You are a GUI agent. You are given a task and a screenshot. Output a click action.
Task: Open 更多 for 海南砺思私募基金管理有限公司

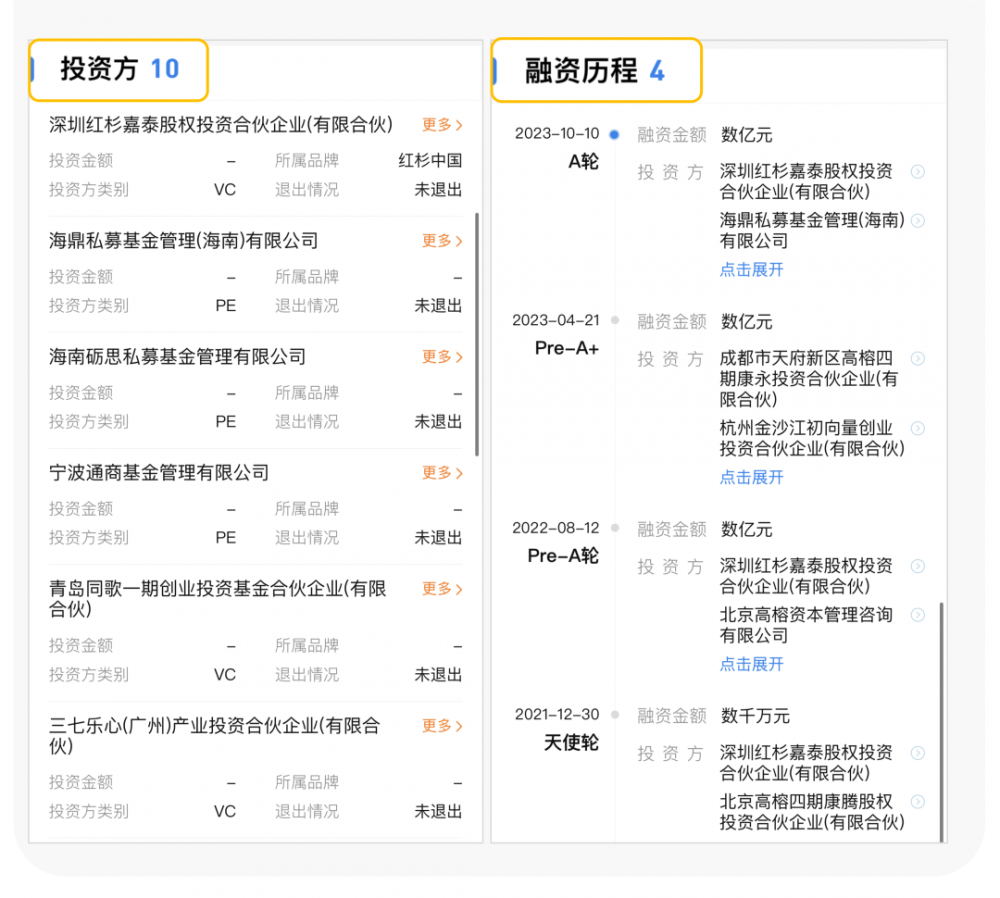click(442, 357)
